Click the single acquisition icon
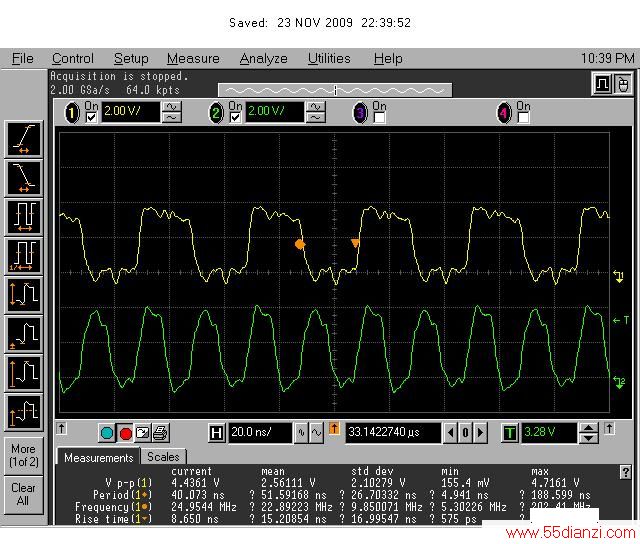640x544 pixels. [x=142, y=433]
